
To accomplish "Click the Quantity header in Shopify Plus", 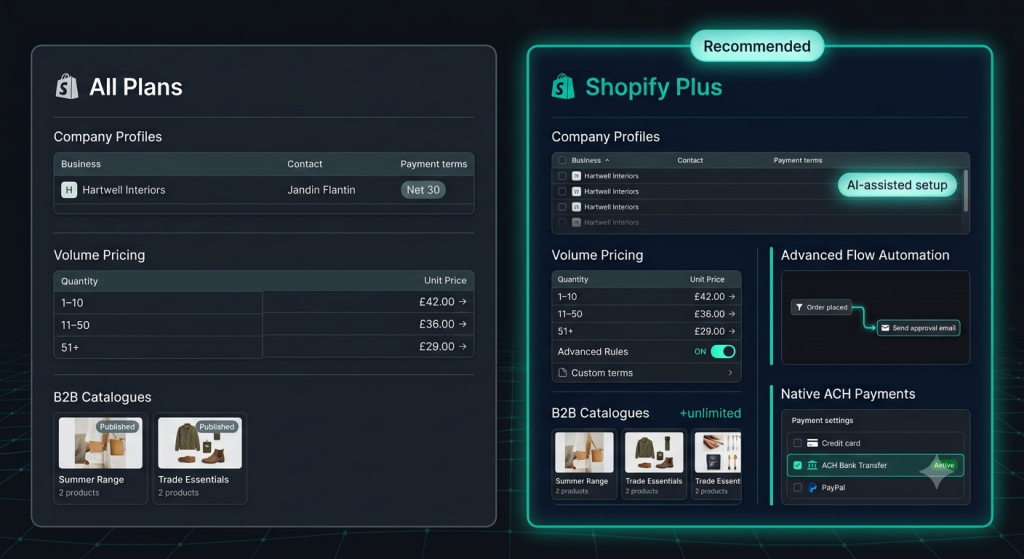I will 573,279.
